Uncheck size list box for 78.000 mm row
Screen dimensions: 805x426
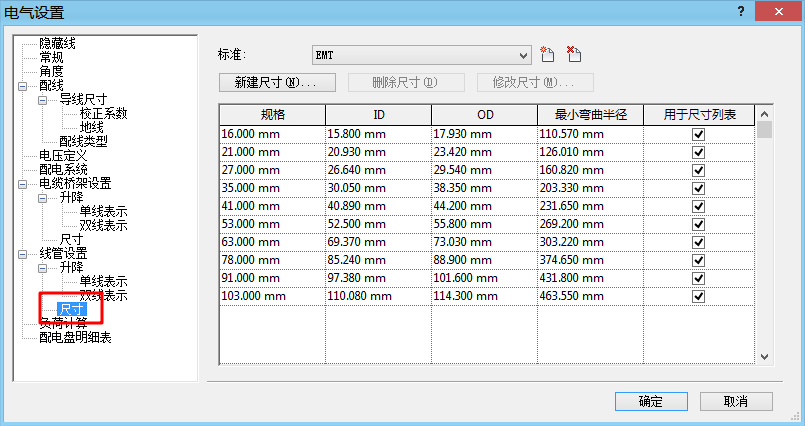698,260
